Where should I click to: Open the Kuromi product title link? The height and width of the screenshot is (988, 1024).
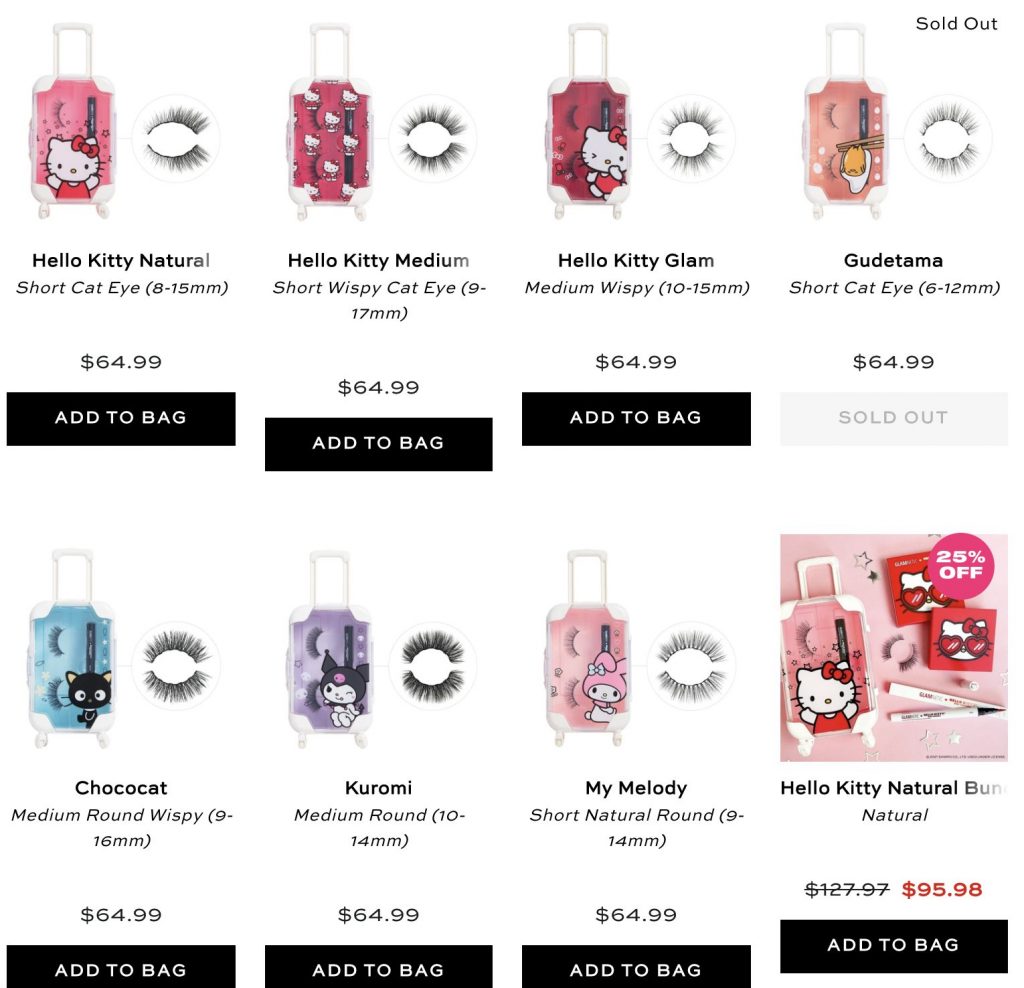tap(379, 788)
